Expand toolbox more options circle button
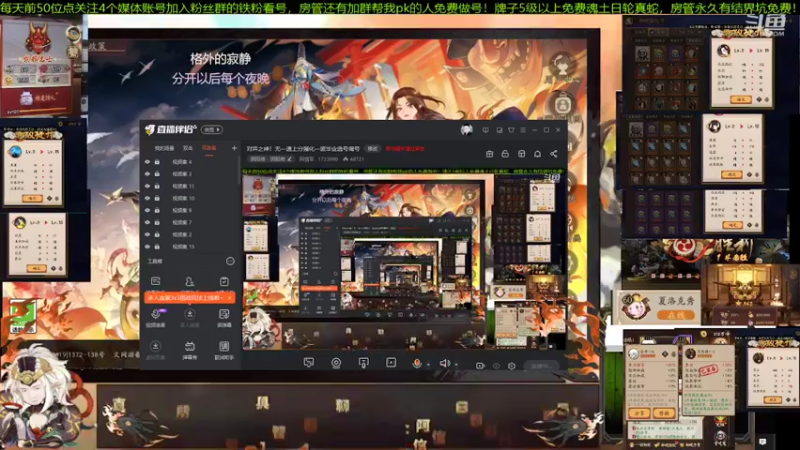 230,261
